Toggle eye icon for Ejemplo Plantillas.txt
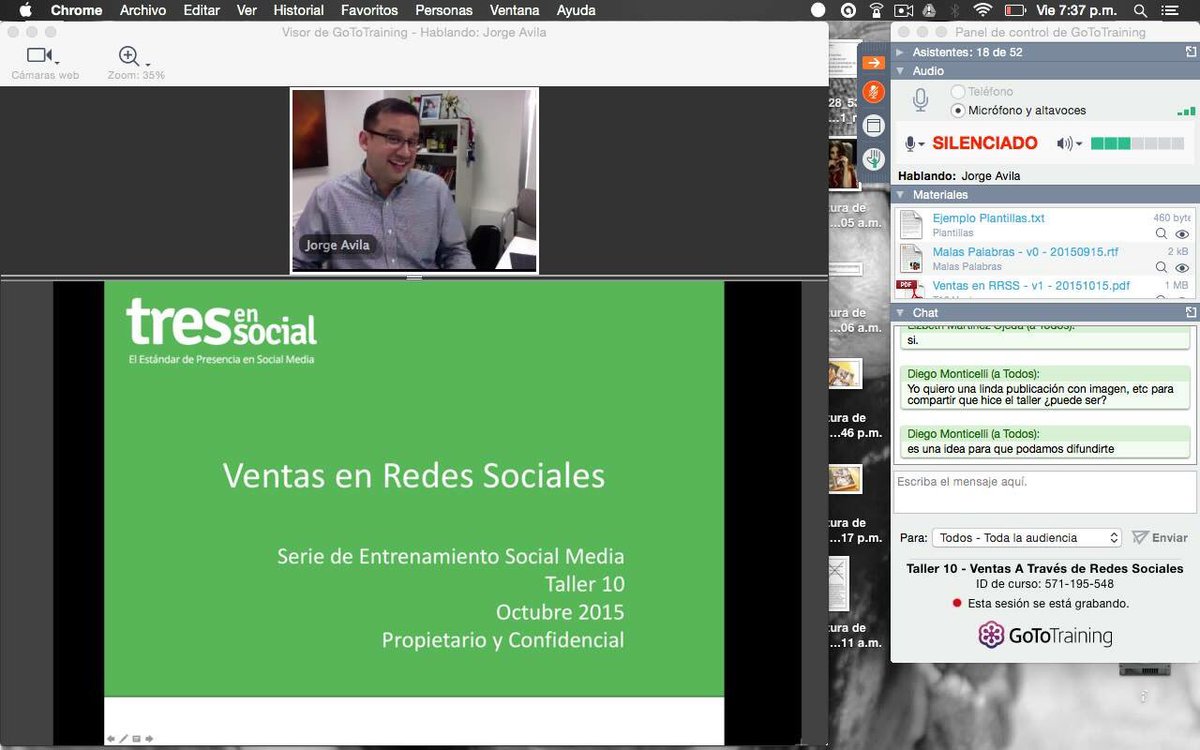The width and height of the screenshot is (1200, 750). click(1182, 234)
